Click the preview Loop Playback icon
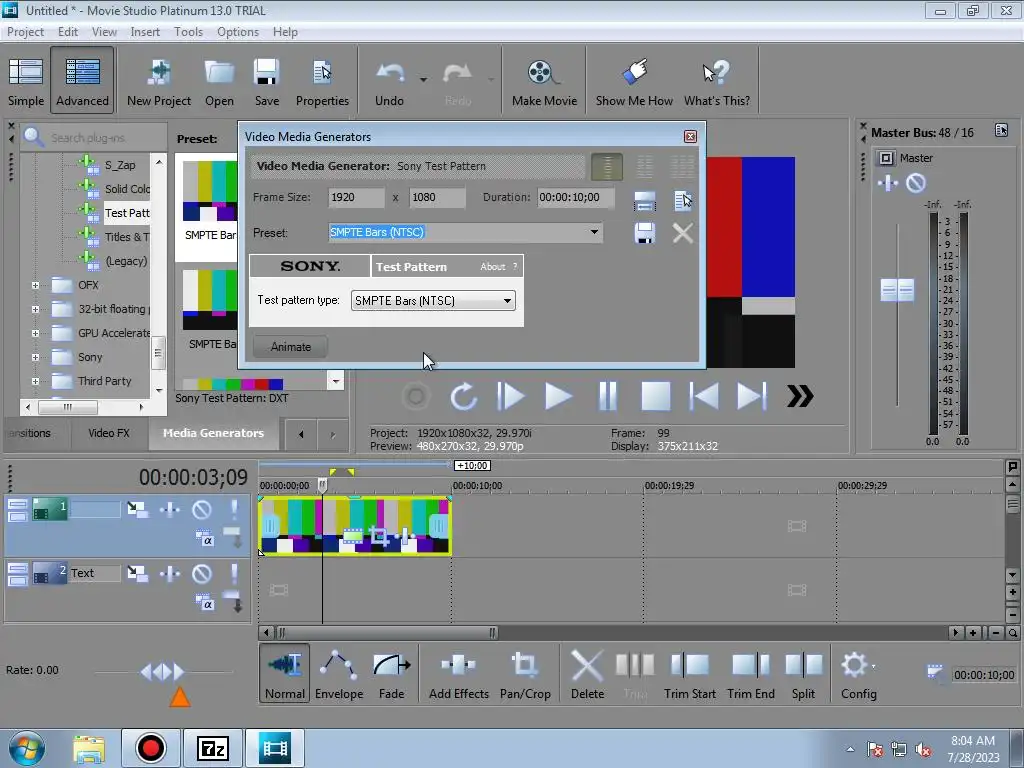 click(463, 396)
